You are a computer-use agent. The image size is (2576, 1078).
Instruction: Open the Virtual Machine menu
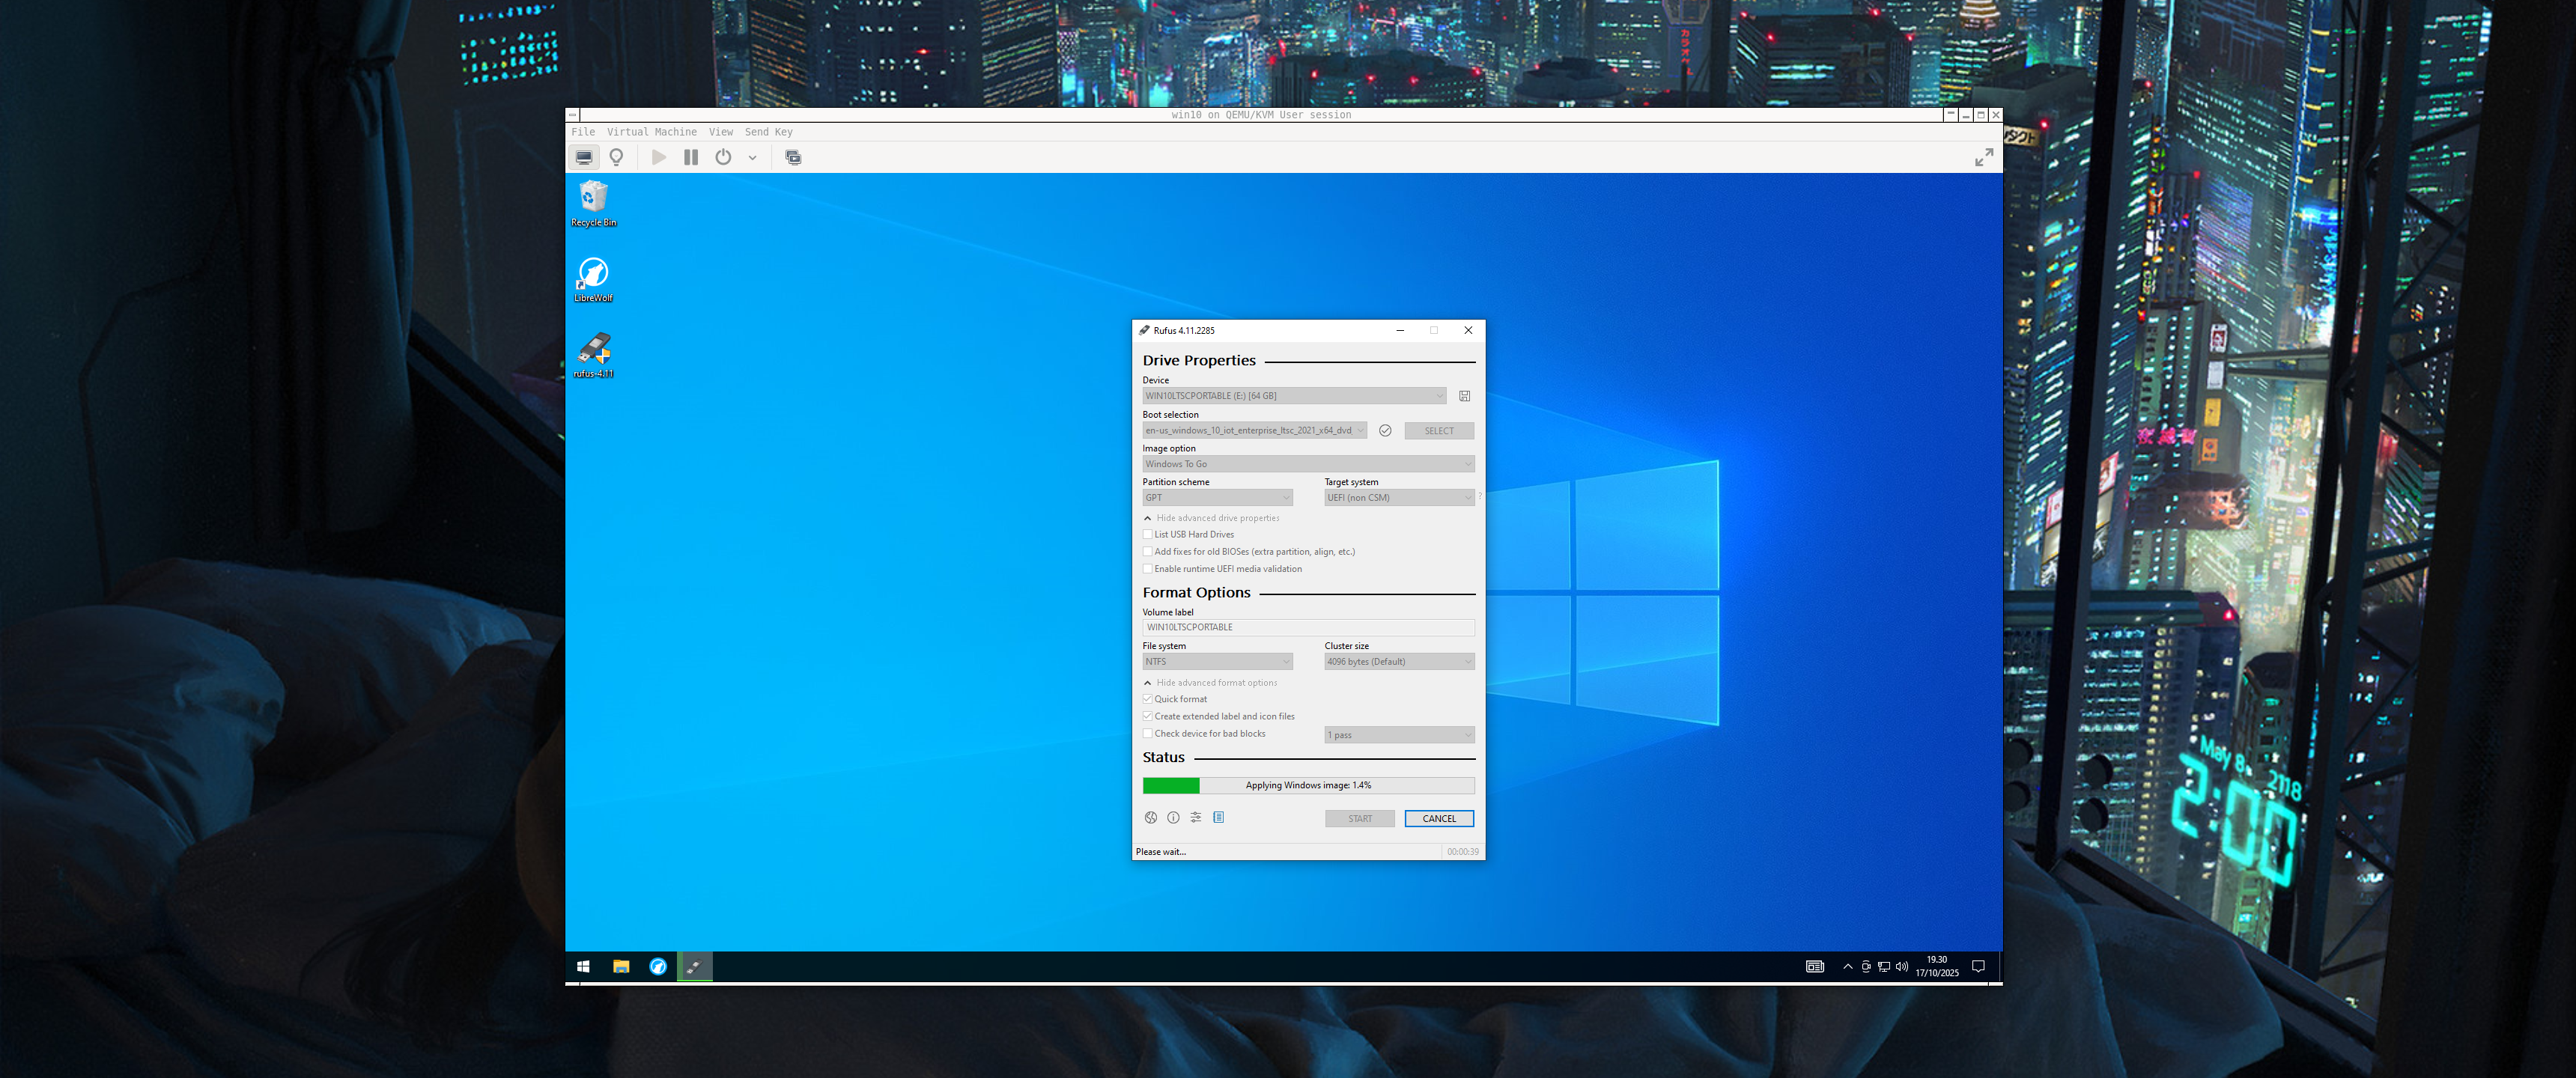coord(651,132)
